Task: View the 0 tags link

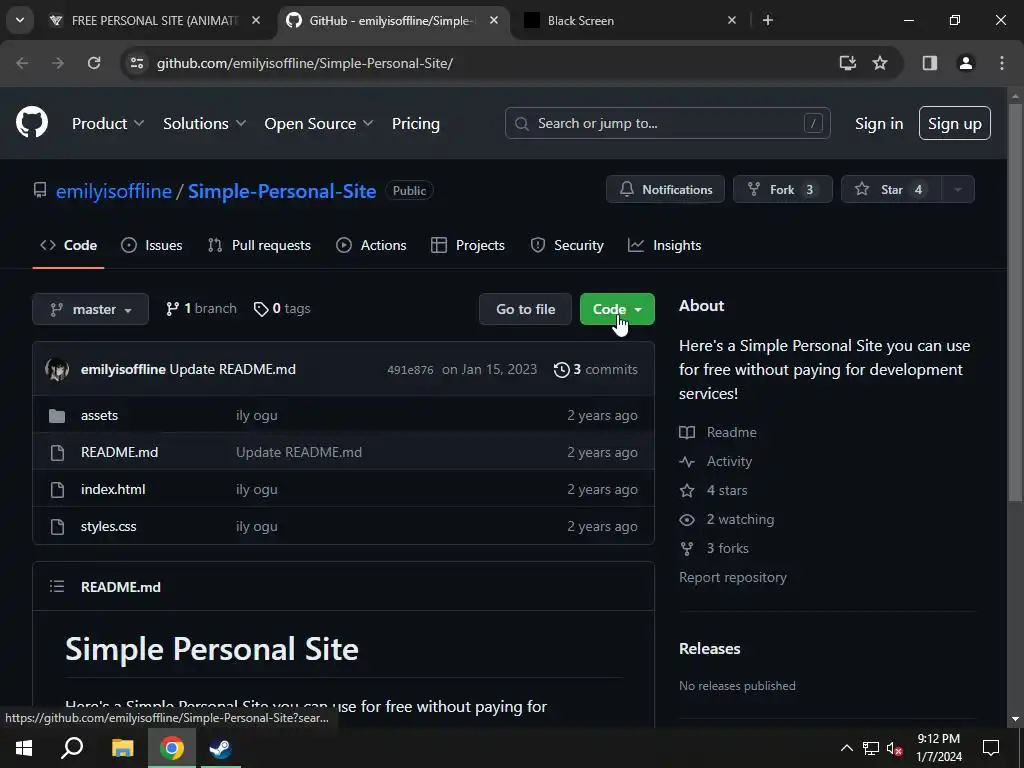Action: pyautogui.click(x=282, y=308)
